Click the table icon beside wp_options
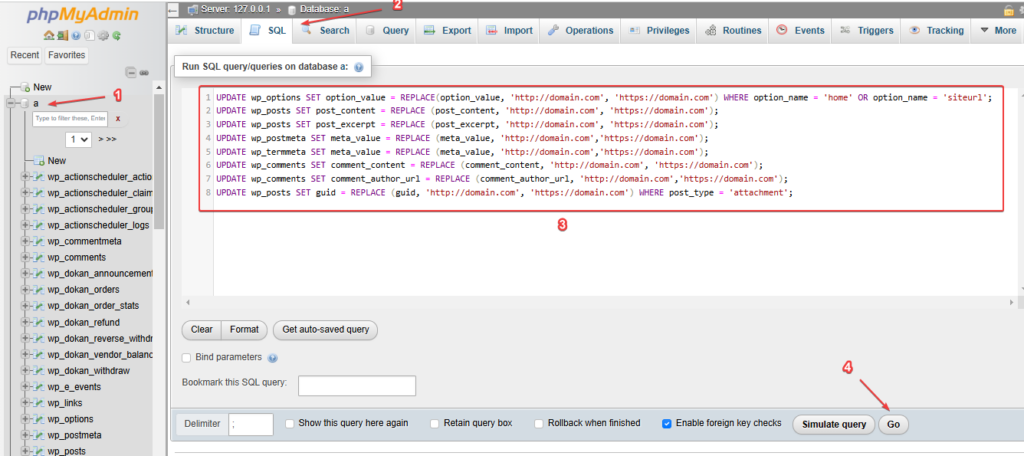1024x456 pixels. [x=39, y=419]
